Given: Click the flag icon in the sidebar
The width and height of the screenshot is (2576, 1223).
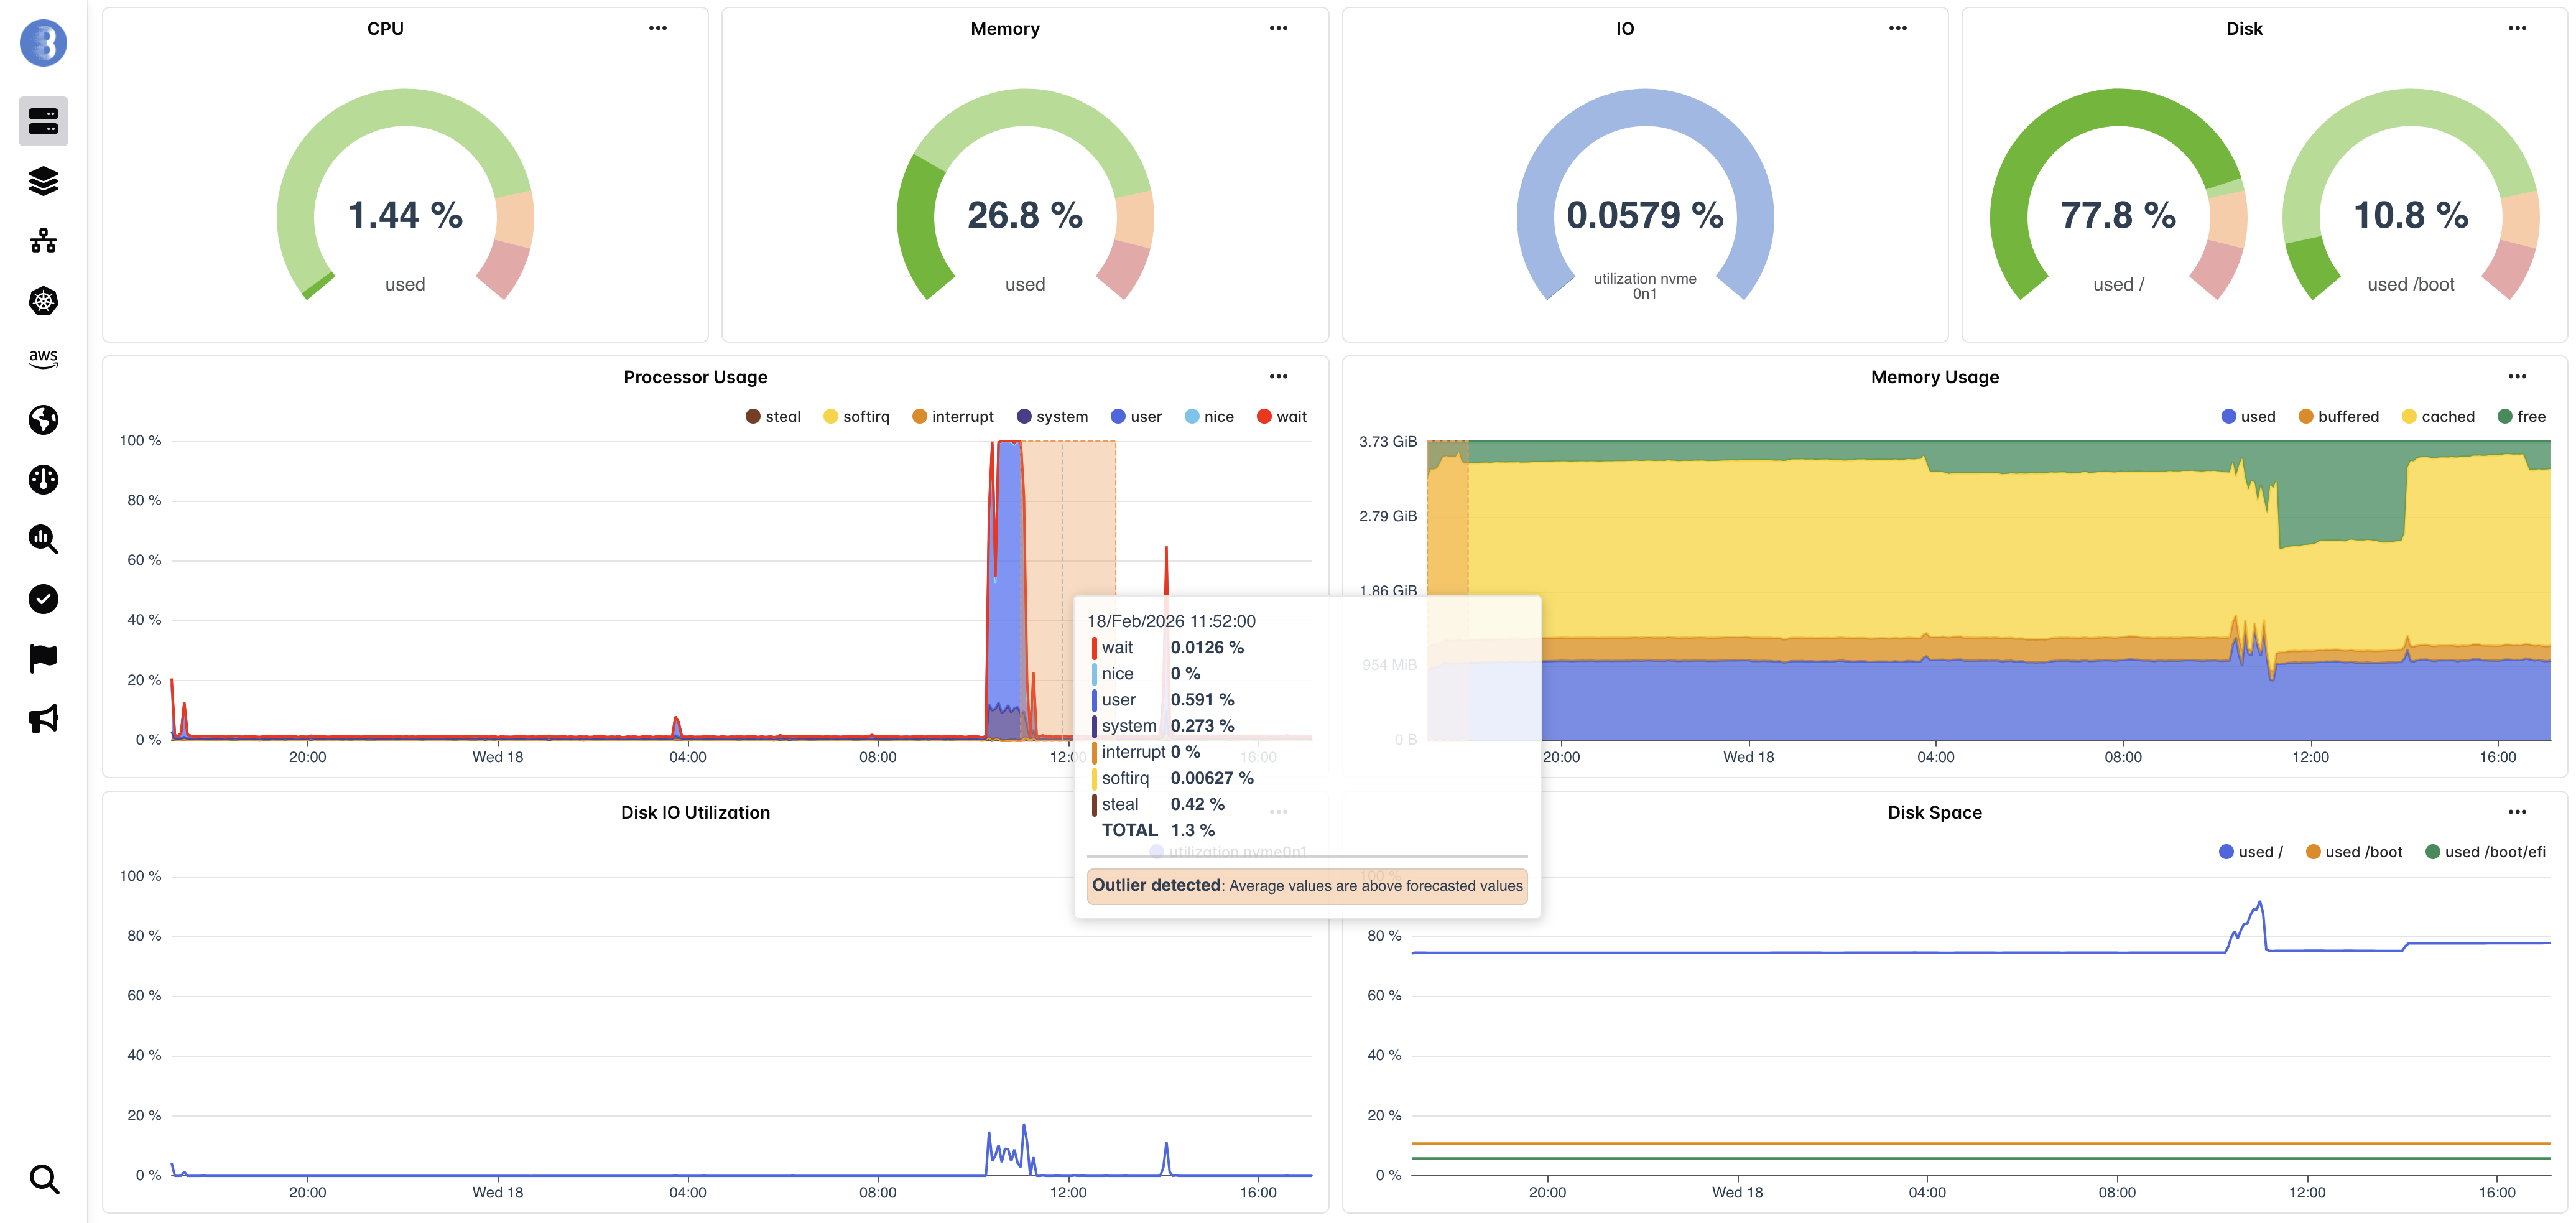Looking at the screenshot, I should (43, 657).
